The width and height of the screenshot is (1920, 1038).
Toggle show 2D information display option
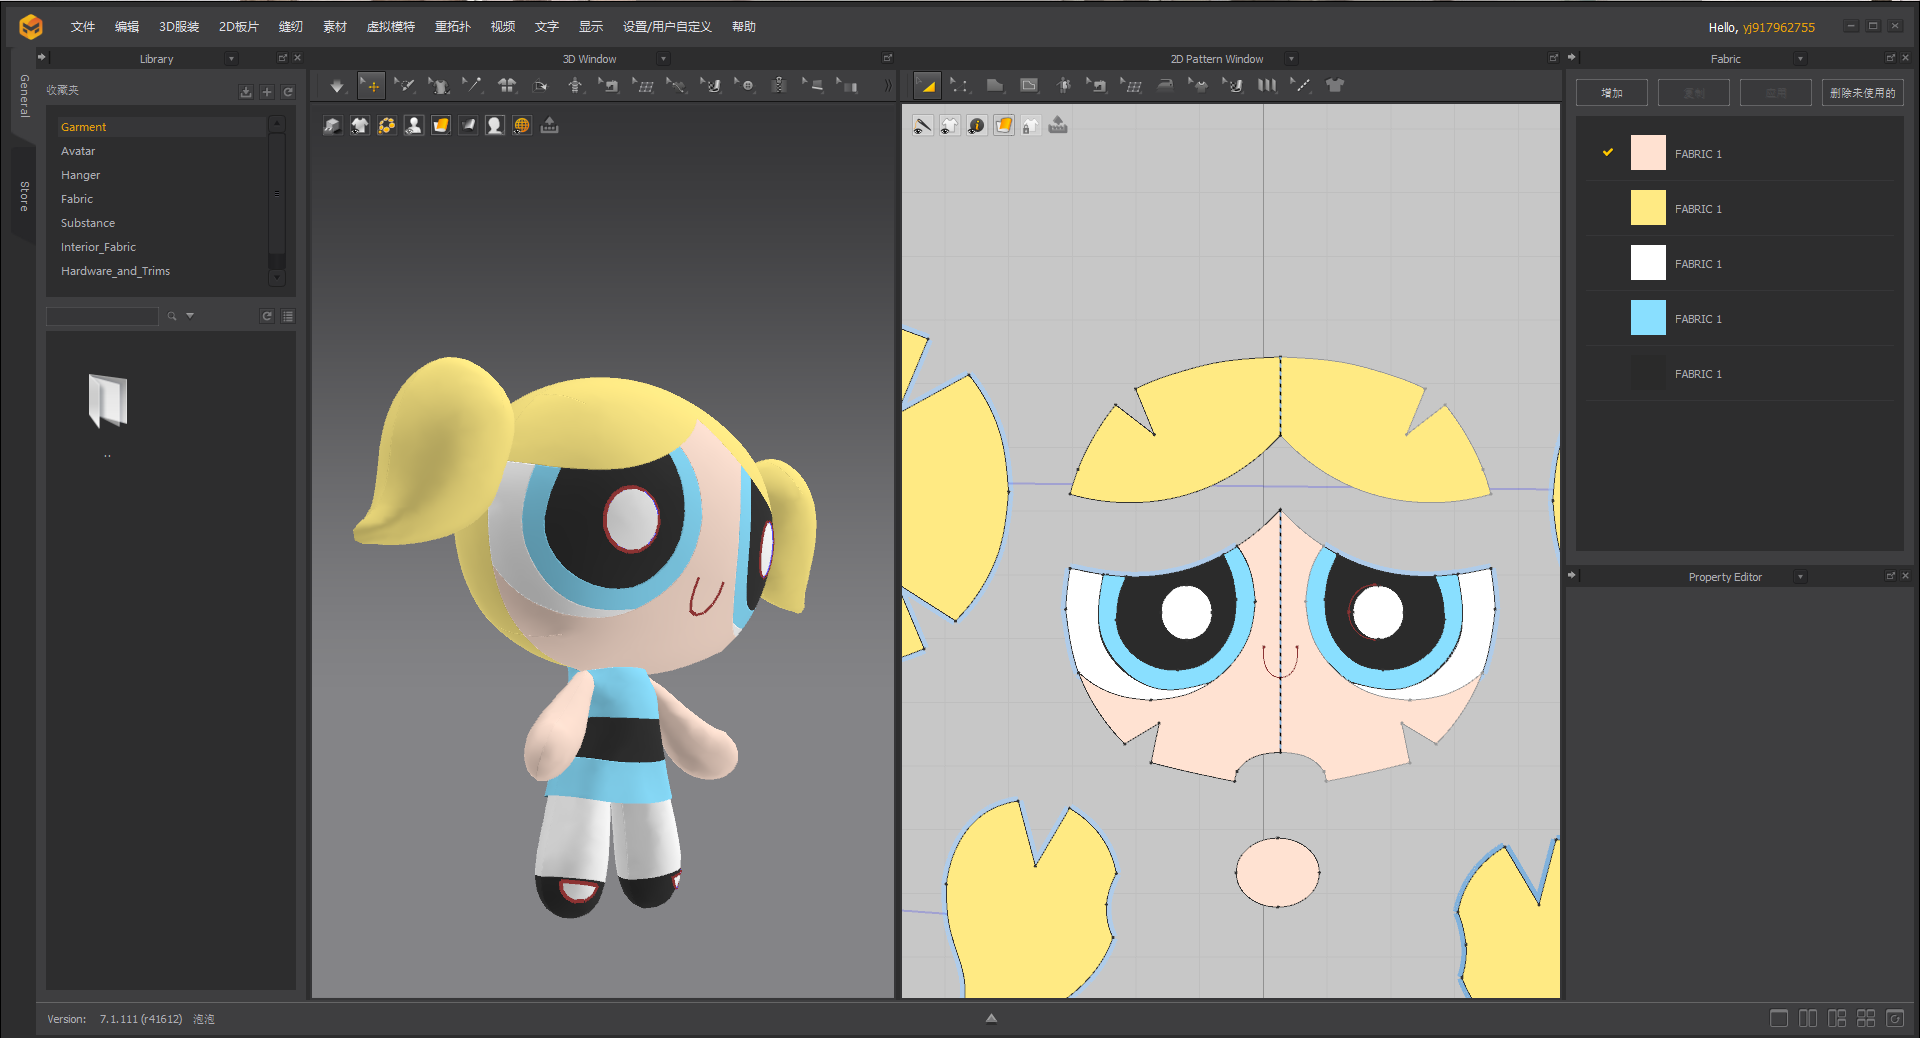tap(977, 125)
